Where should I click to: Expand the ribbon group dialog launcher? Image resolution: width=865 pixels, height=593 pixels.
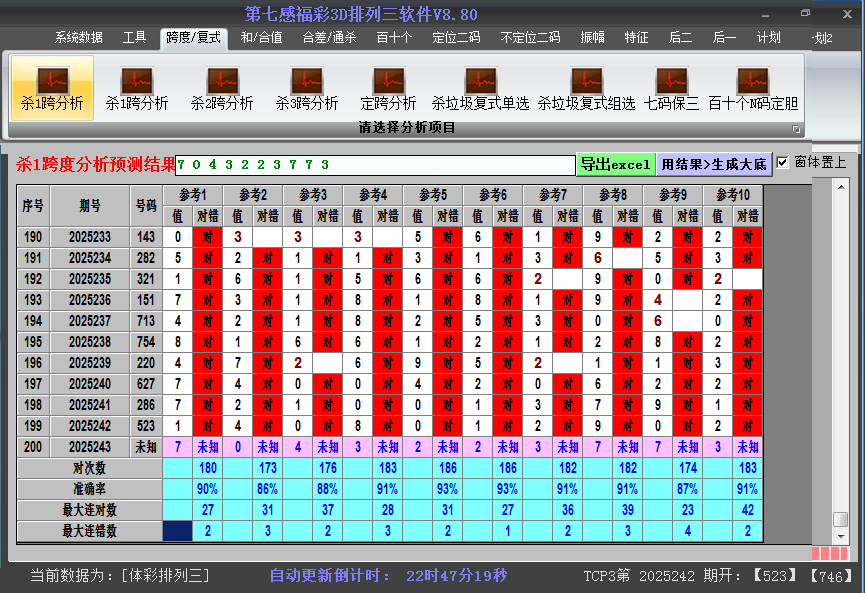(x=796, y=129)
